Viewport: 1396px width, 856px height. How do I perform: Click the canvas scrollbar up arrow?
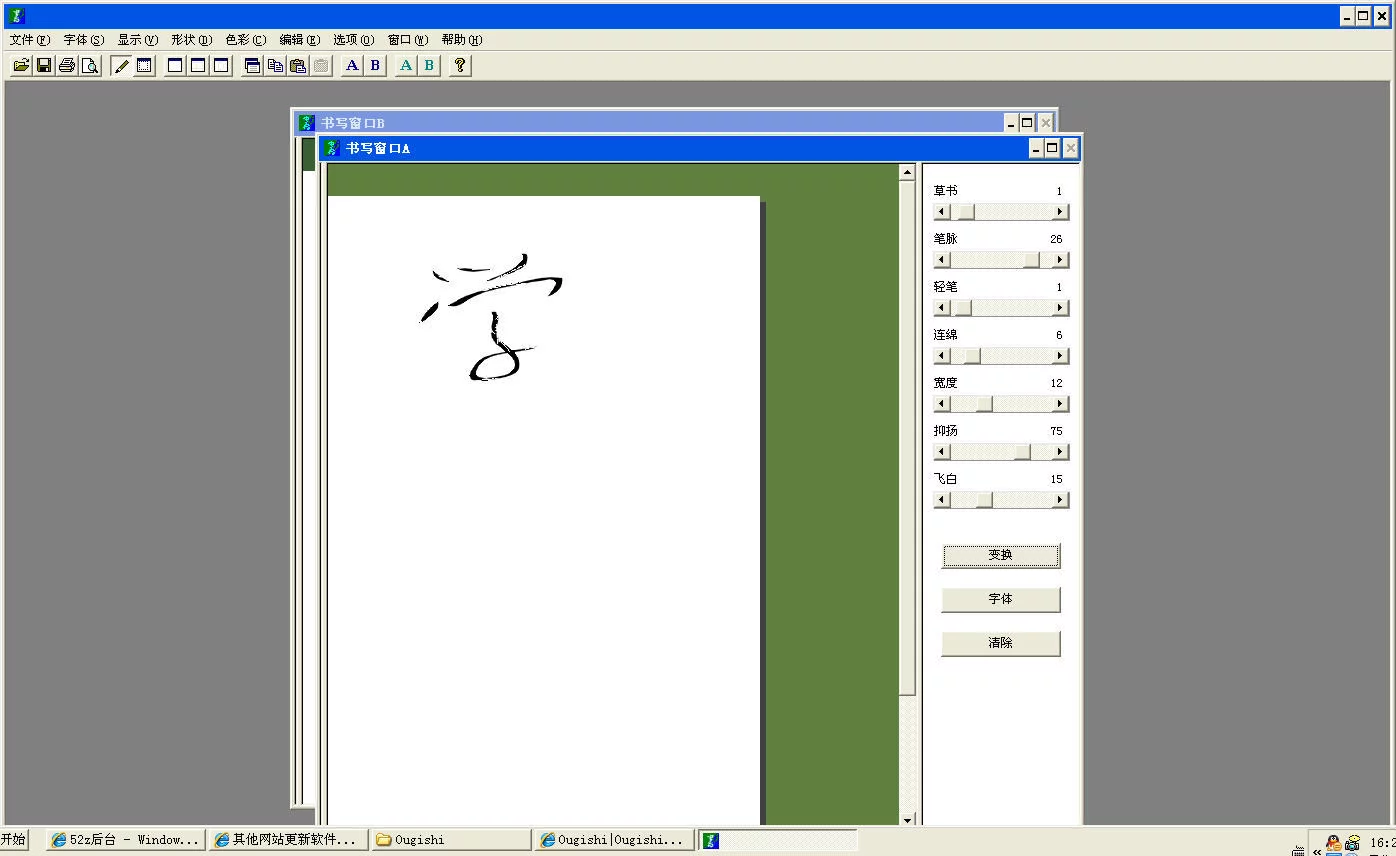(907, 172)
